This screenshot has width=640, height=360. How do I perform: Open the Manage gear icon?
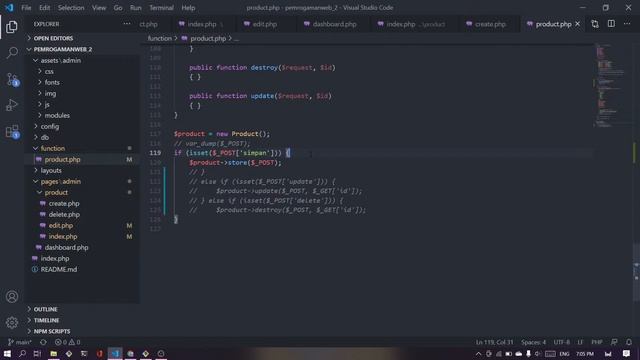click(x=12, y=322)
